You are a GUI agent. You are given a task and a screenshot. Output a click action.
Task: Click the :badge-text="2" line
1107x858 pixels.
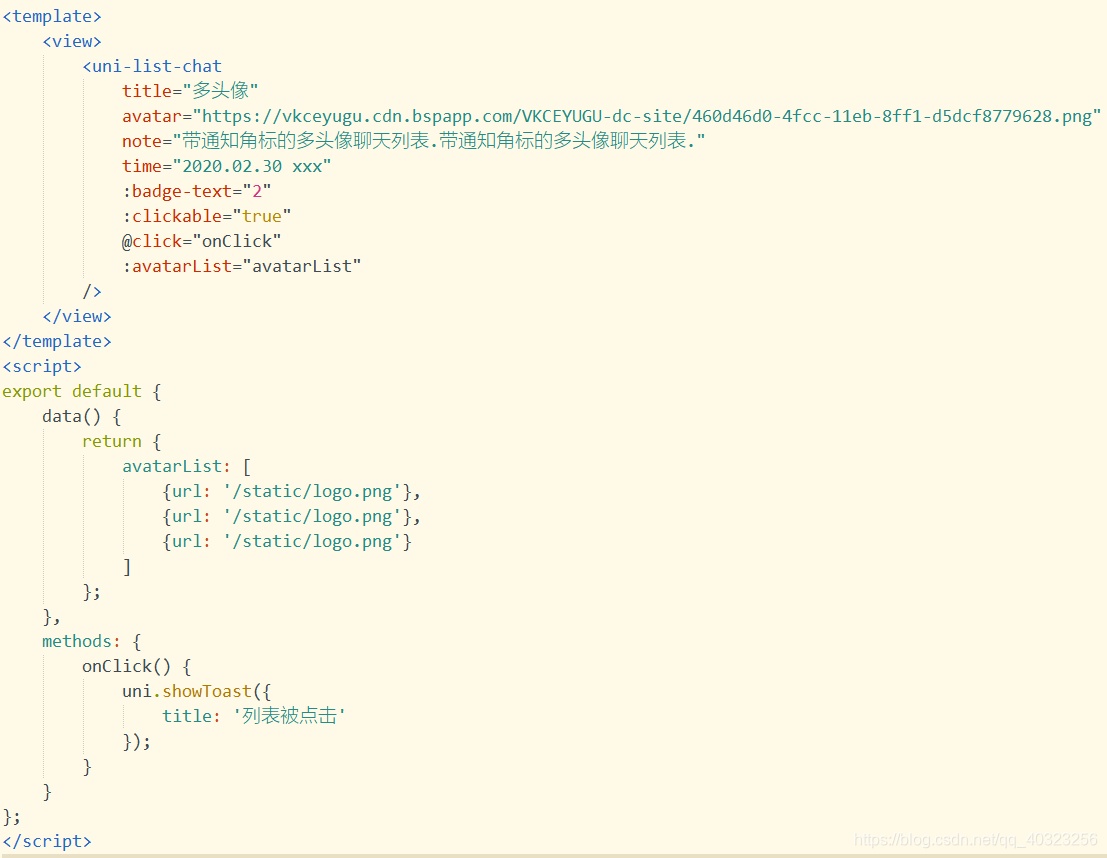[196, 191]
